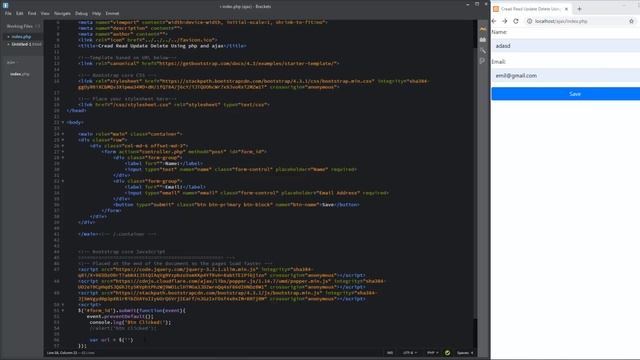This screenshot has width=640, height=360.
Task: Open the PHP language mode dropdown
Action: point(432,353)
